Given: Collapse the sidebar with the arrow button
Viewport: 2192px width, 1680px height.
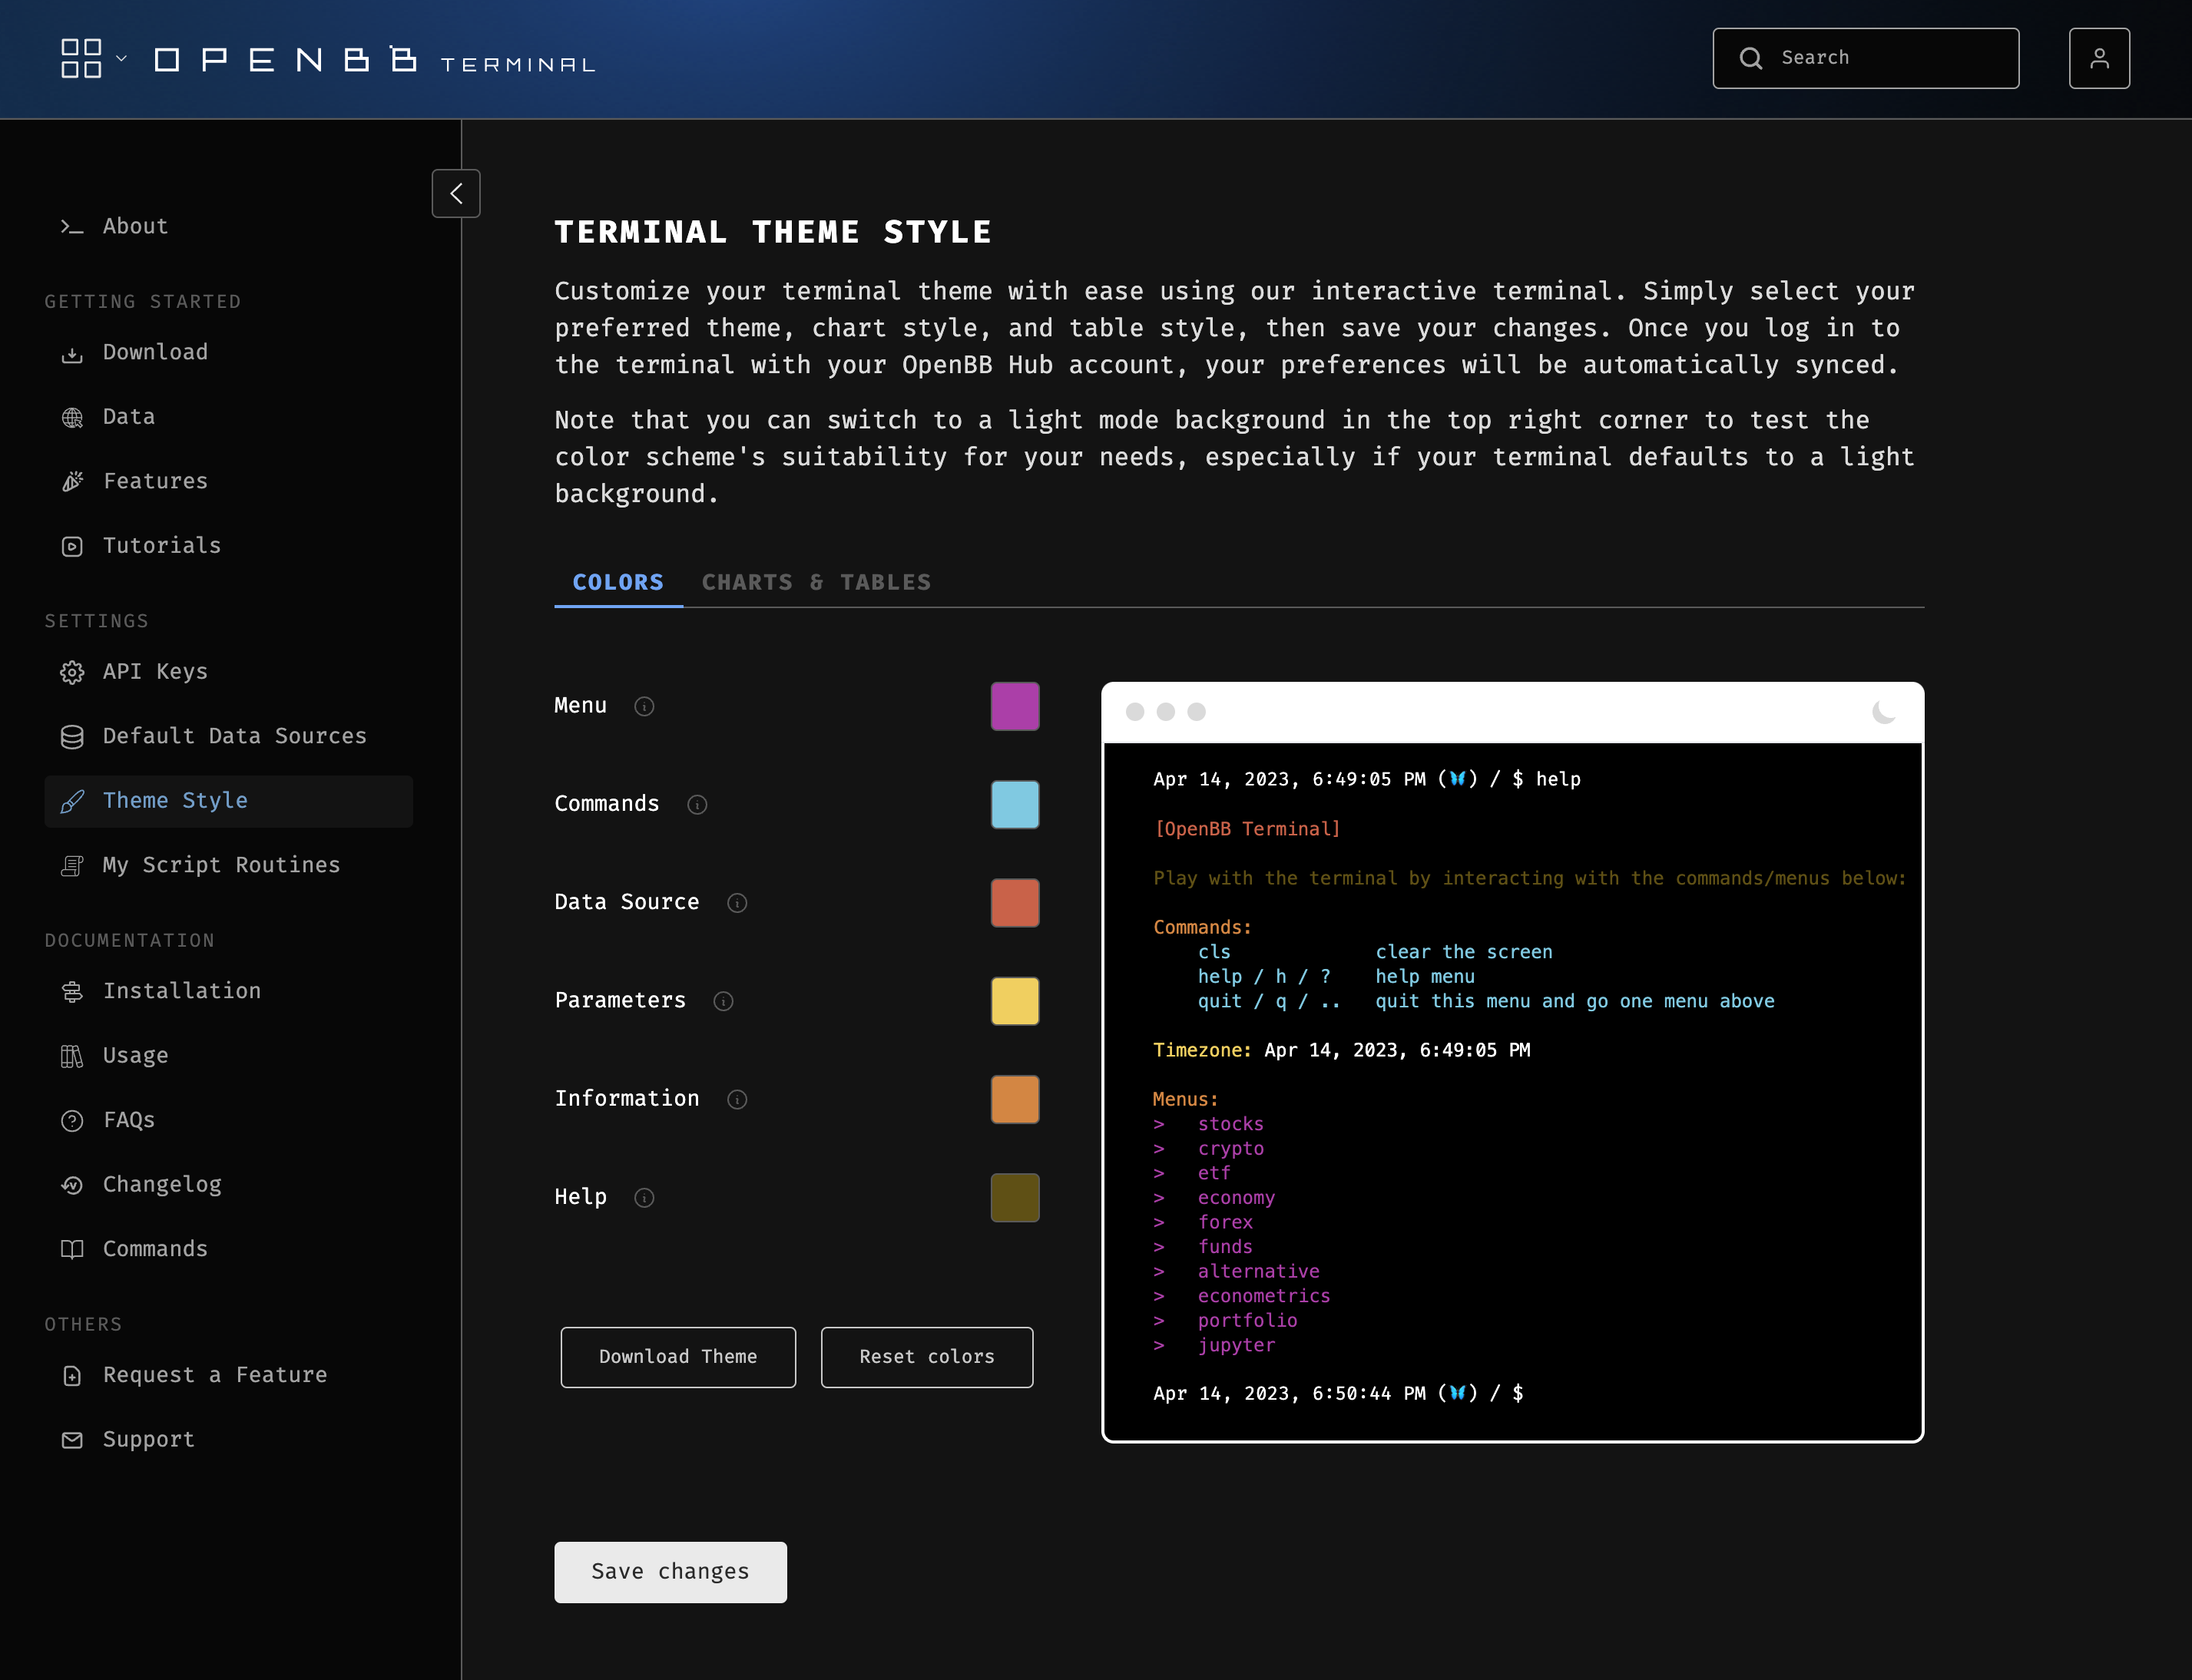Looking at the screenshot, I should 456,193.
